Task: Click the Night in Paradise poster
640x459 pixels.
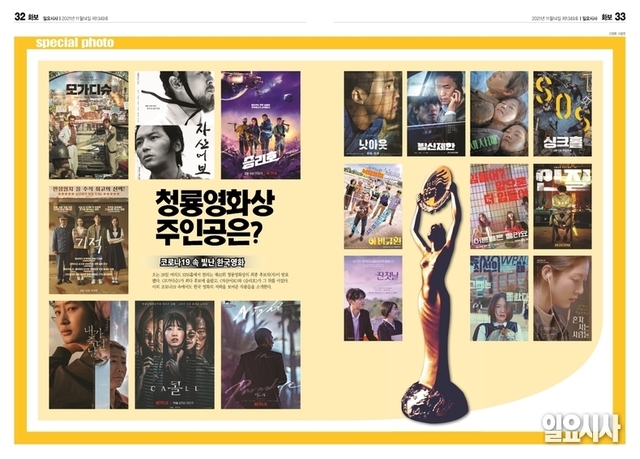Action: tap(261, 355)
